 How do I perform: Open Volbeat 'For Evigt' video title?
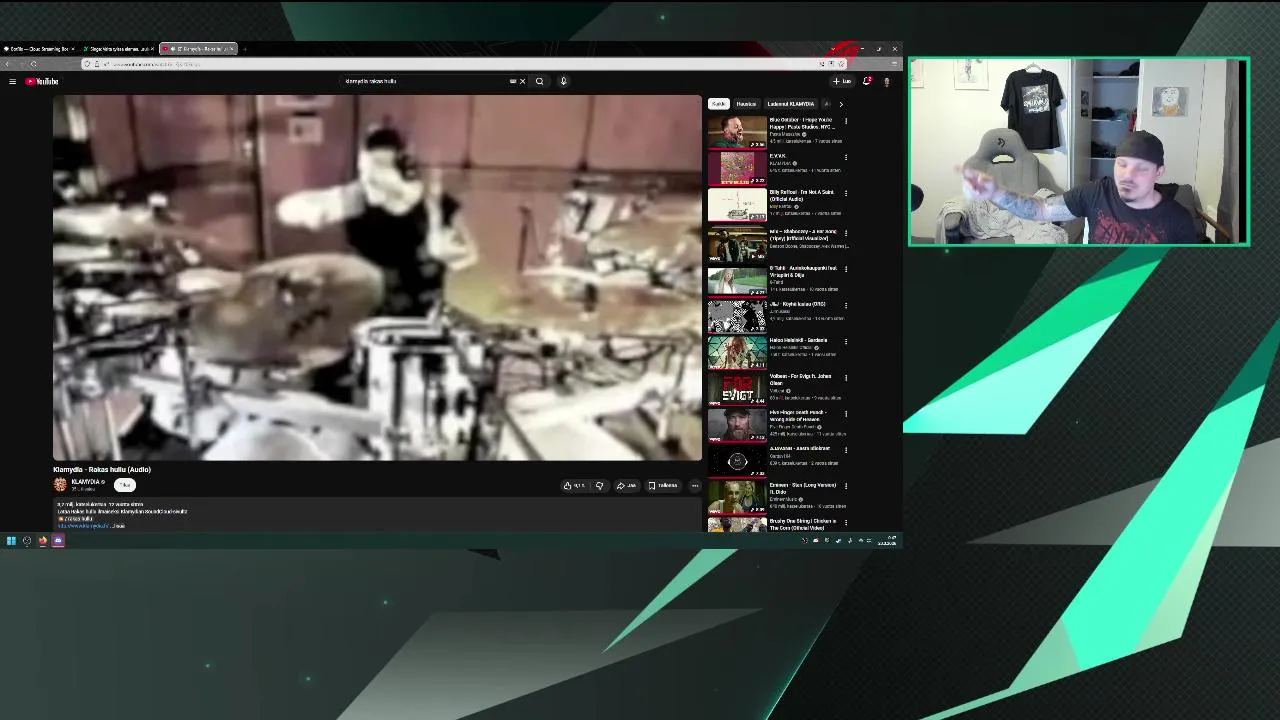coord(800,380)
